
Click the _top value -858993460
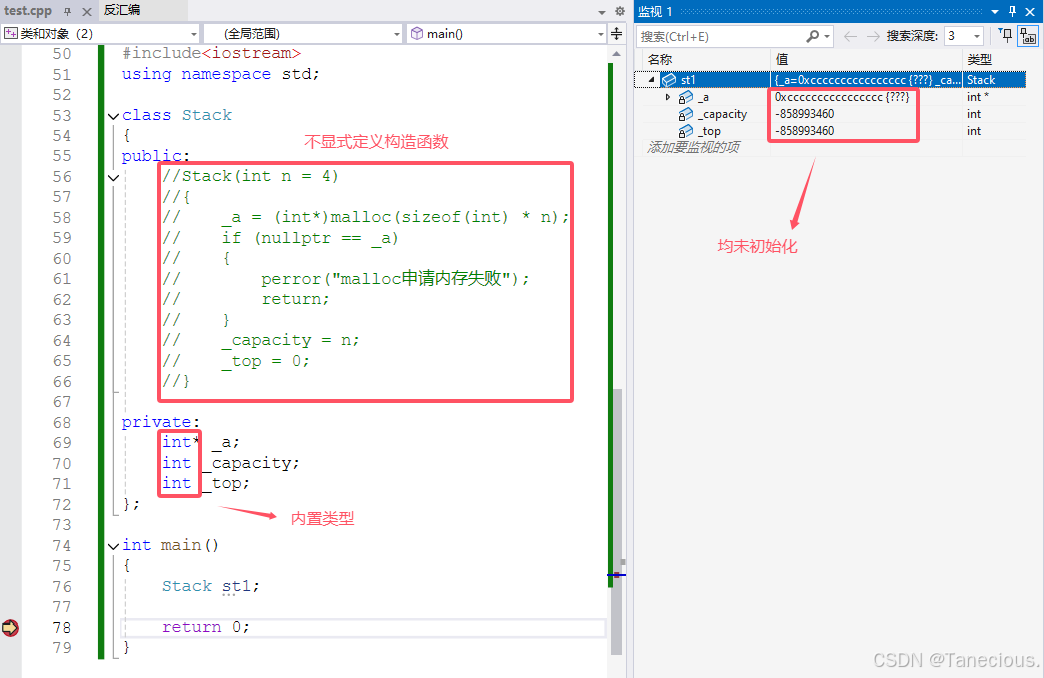pos(804,131)
